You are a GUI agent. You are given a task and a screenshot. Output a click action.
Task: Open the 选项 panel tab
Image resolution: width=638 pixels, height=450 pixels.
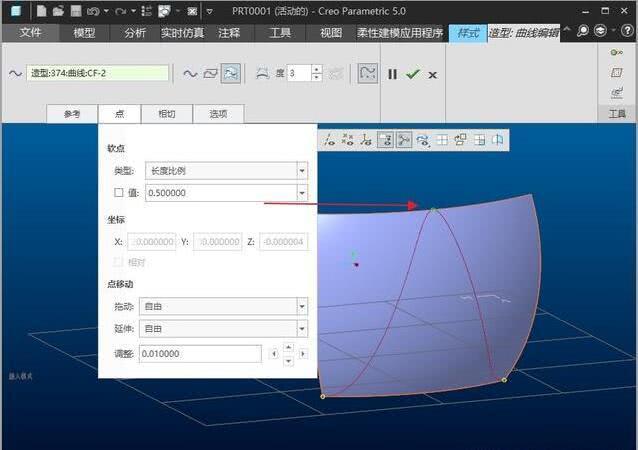pyautogui.click(x=218, y=114)
